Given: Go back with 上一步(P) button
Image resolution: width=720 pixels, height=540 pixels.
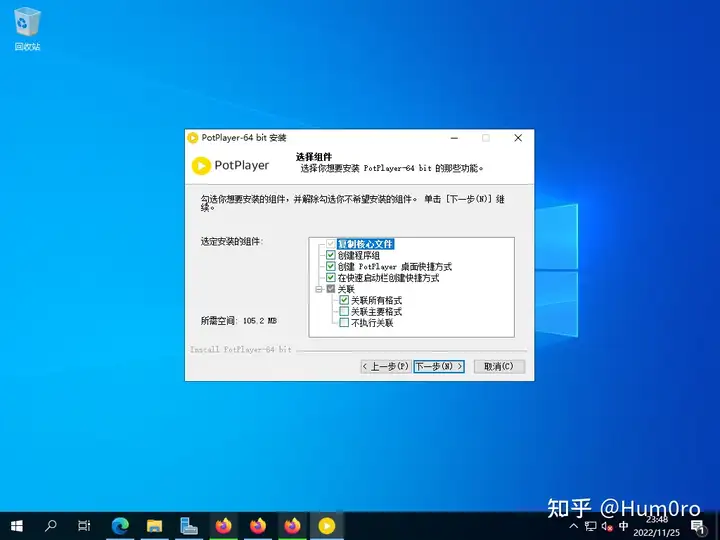Looking at the screenshot, I should click(386, 366).
